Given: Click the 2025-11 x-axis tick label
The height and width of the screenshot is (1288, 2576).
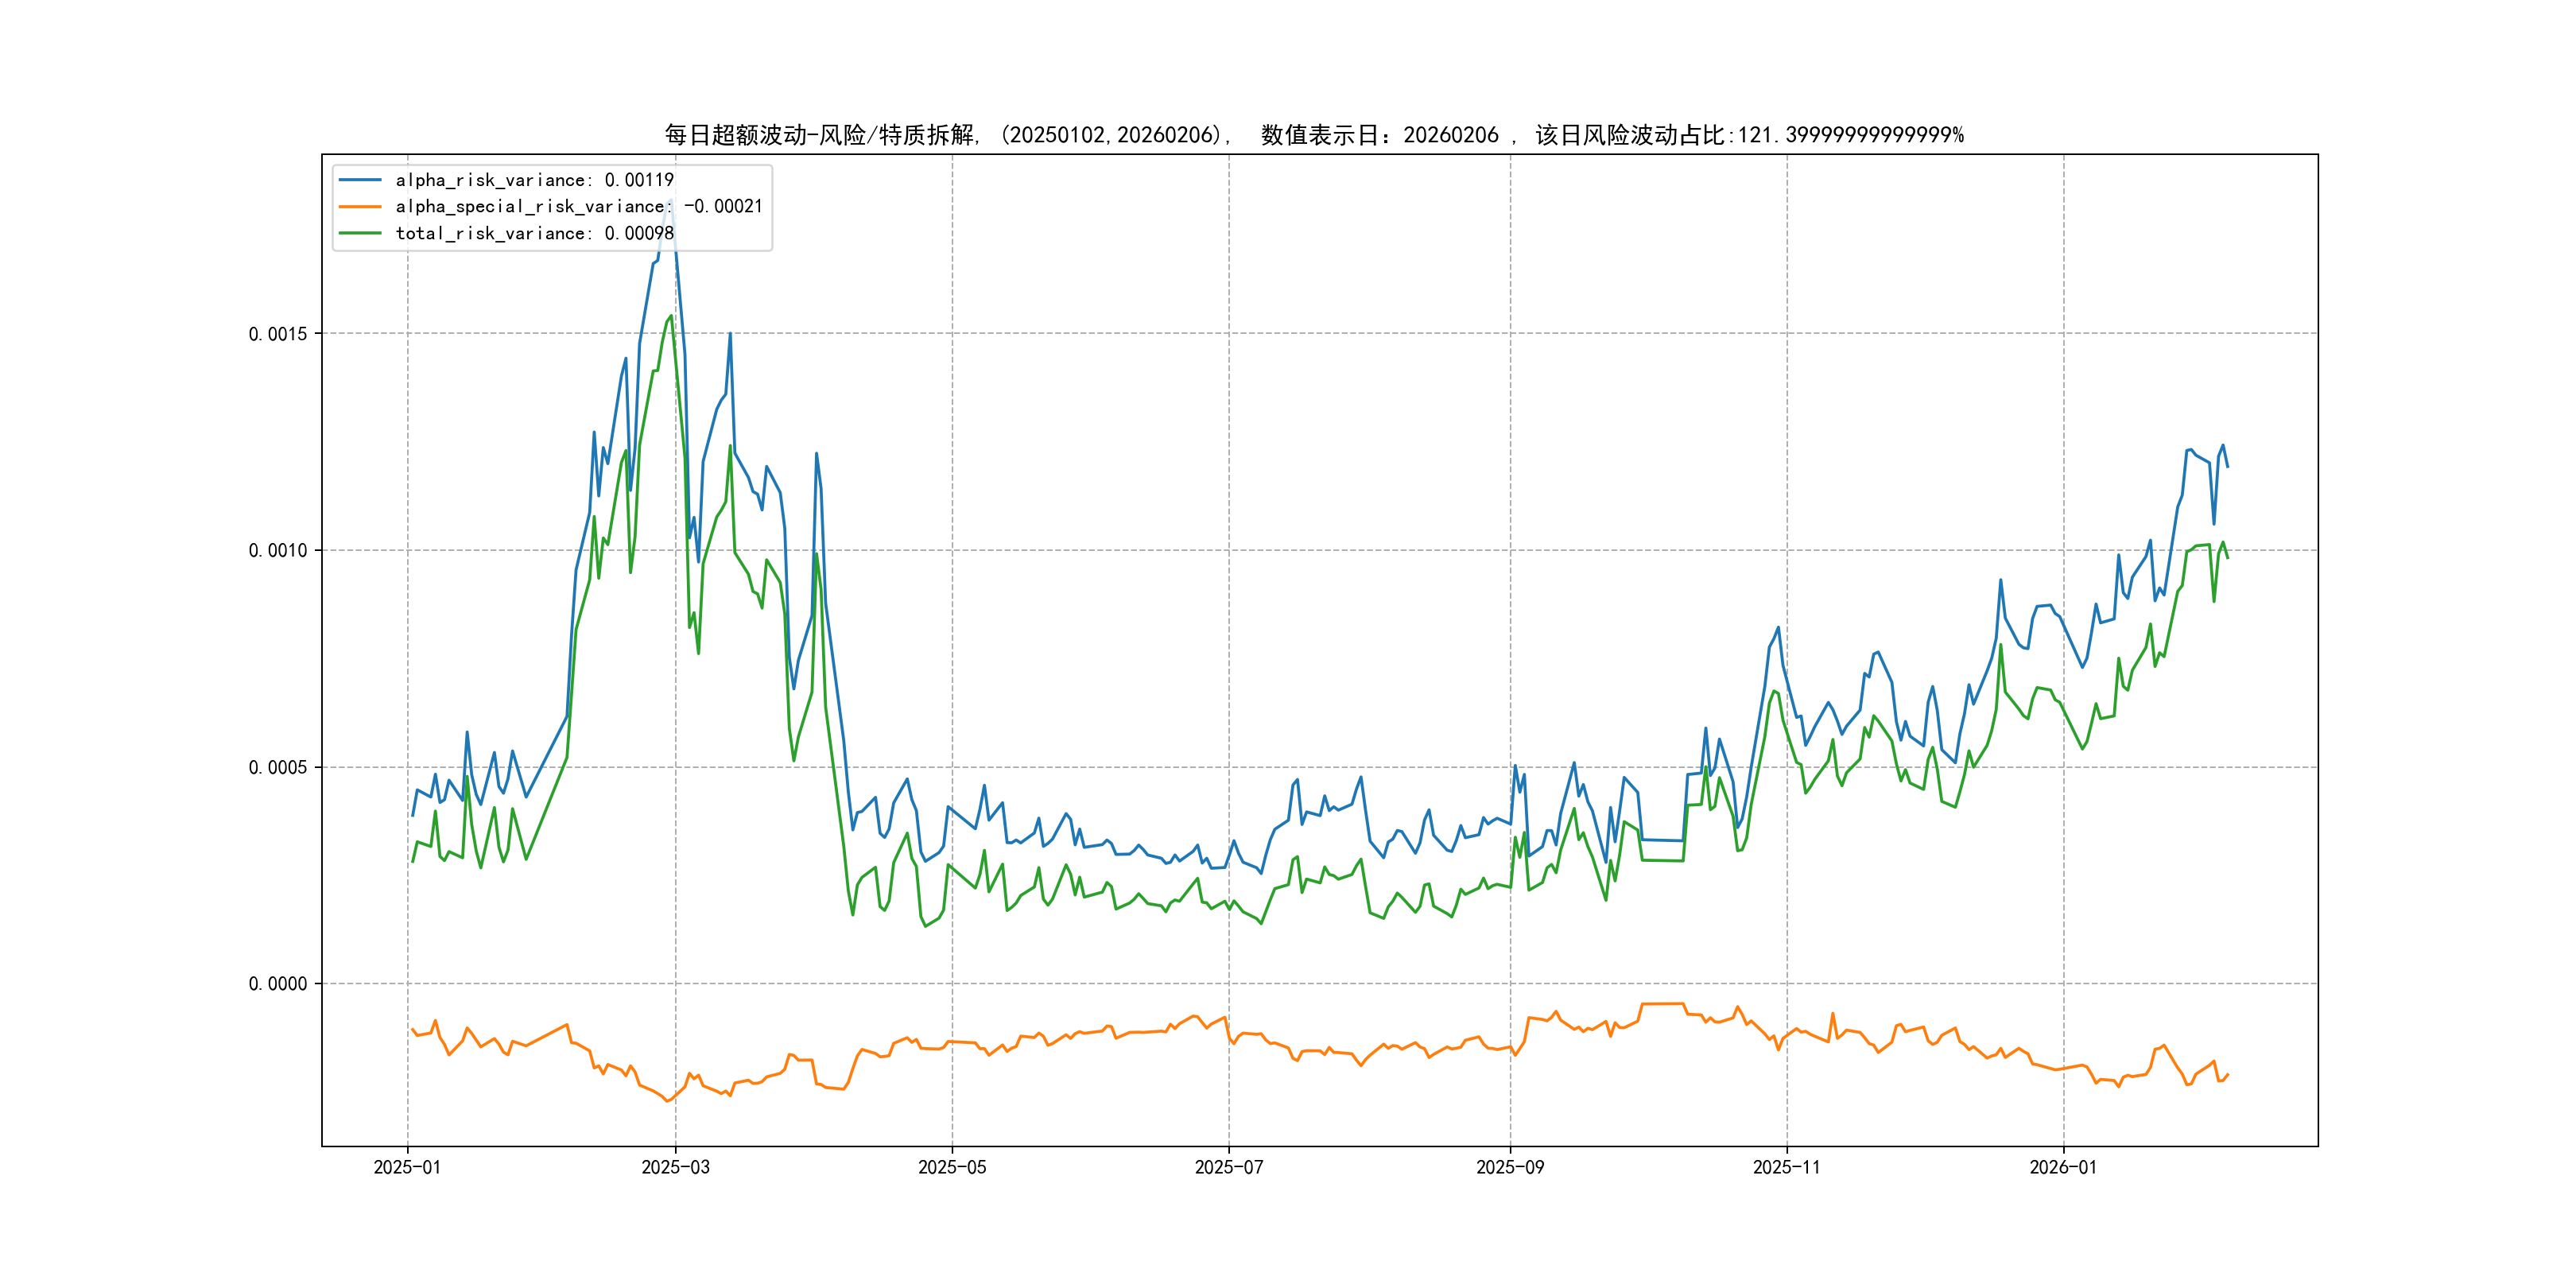Looking at the screenshot, I should coord(1786,1167).
